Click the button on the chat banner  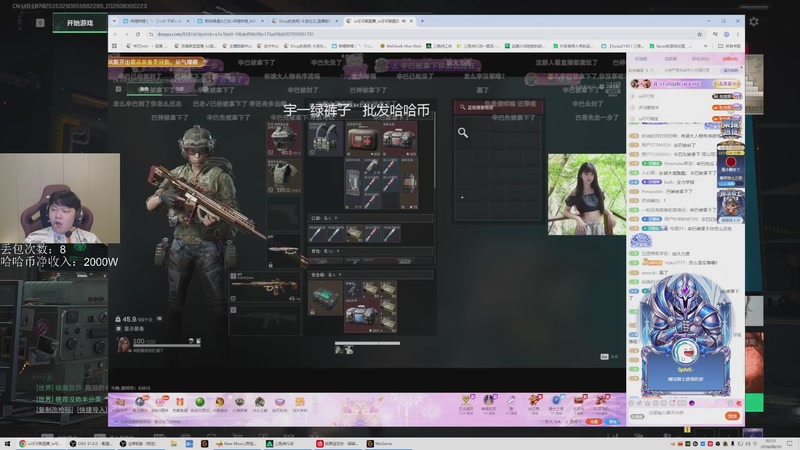pos(727,84)
